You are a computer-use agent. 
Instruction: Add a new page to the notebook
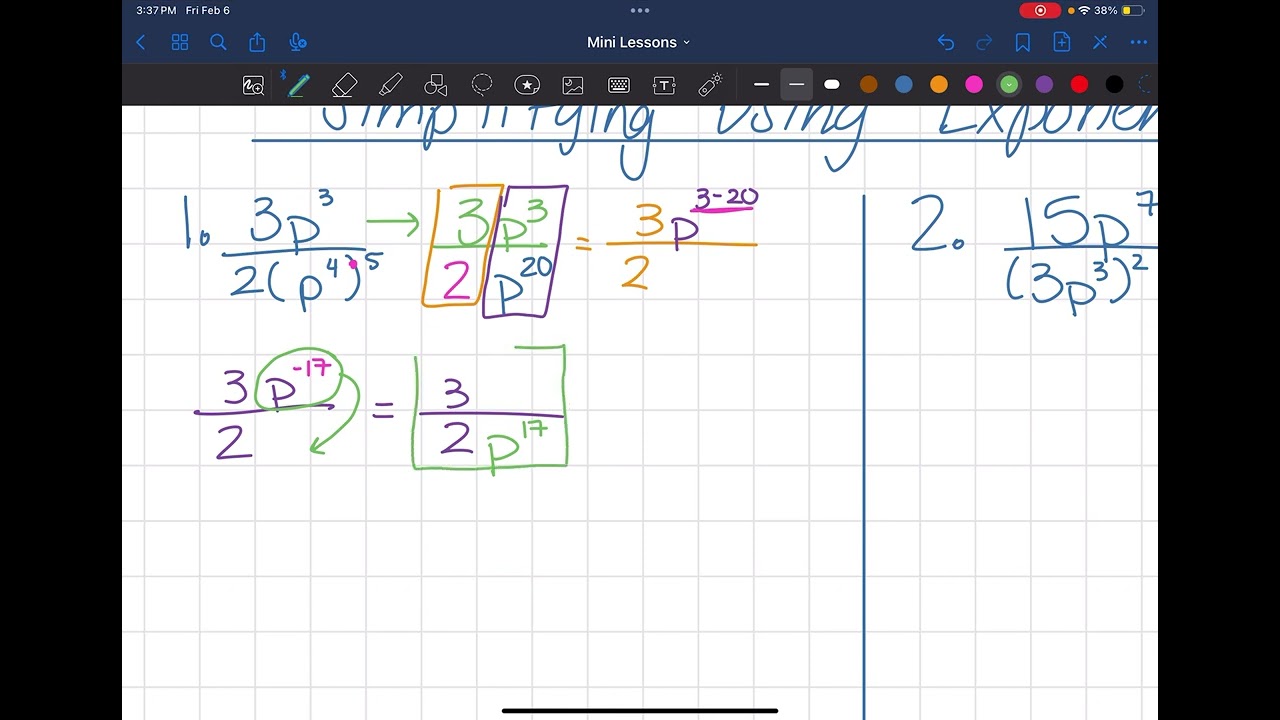click(1061, 42)
